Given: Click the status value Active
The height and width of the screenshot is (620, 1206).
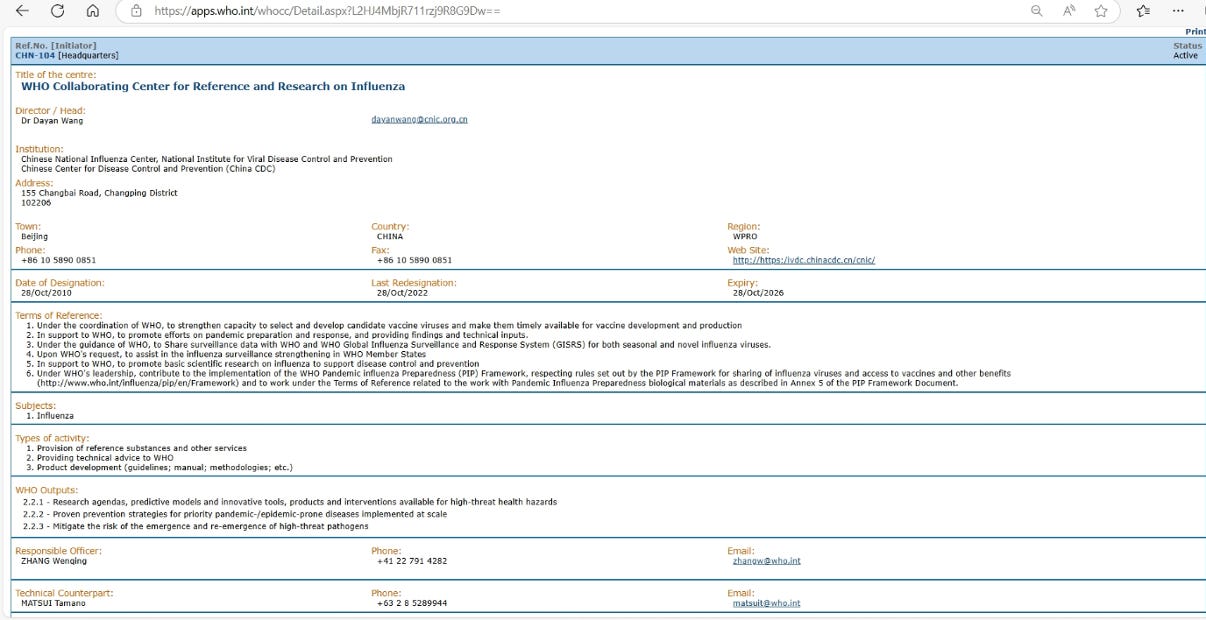Looking at the screenshot, I should (x=1185, y=55).
